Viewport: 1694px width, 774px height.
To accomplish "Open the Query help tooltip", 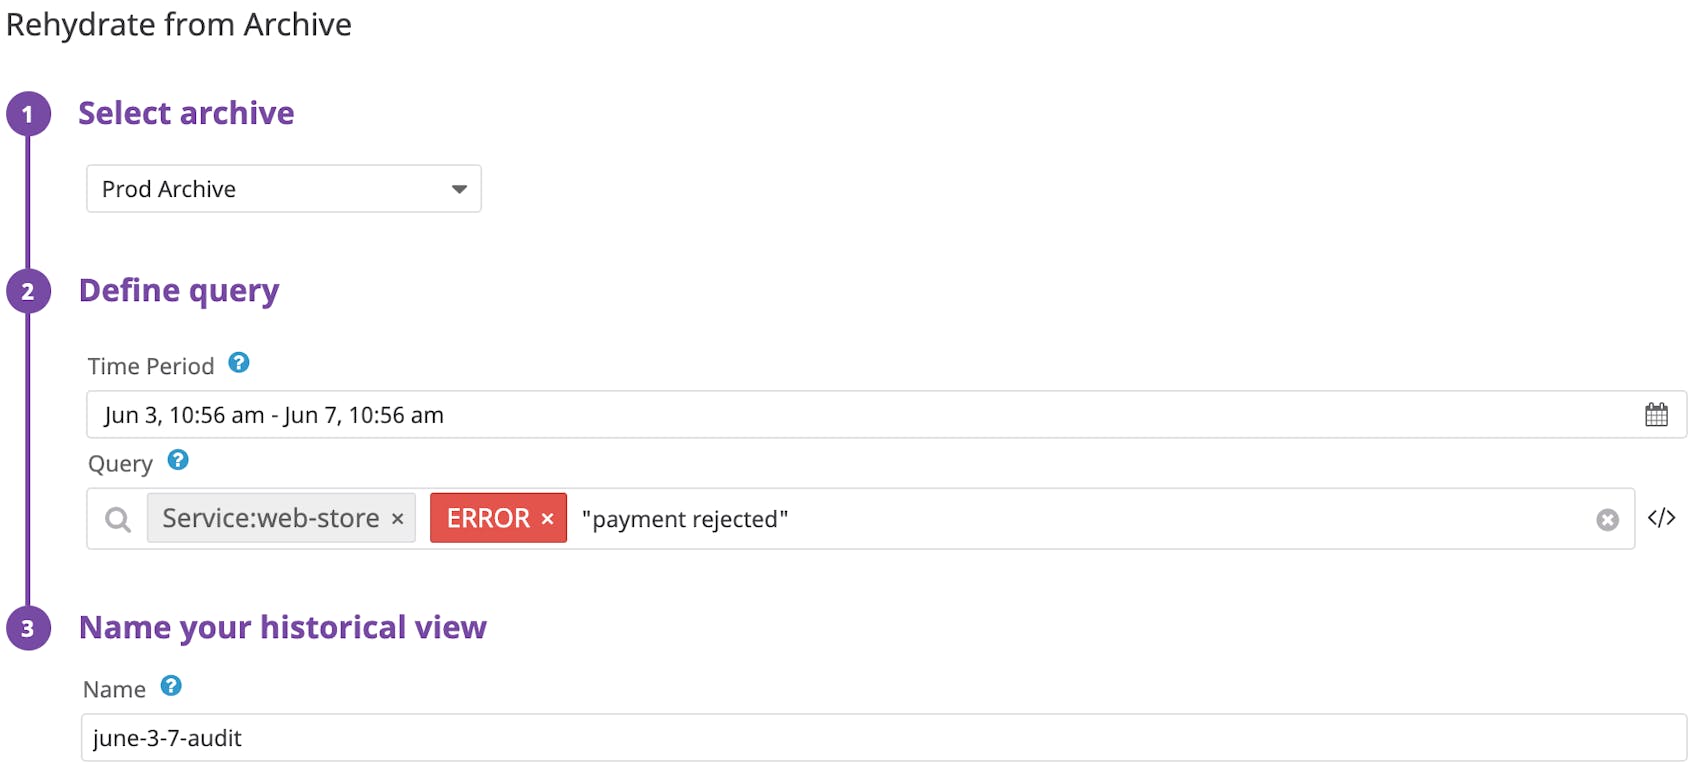I will 178,461.
